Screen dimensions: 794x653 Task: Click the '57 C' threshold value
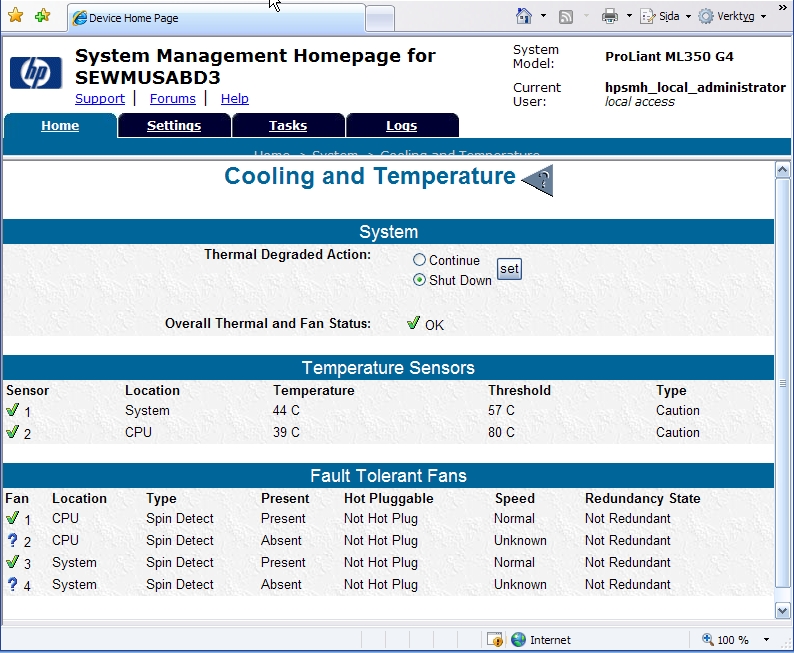point(501,410)
